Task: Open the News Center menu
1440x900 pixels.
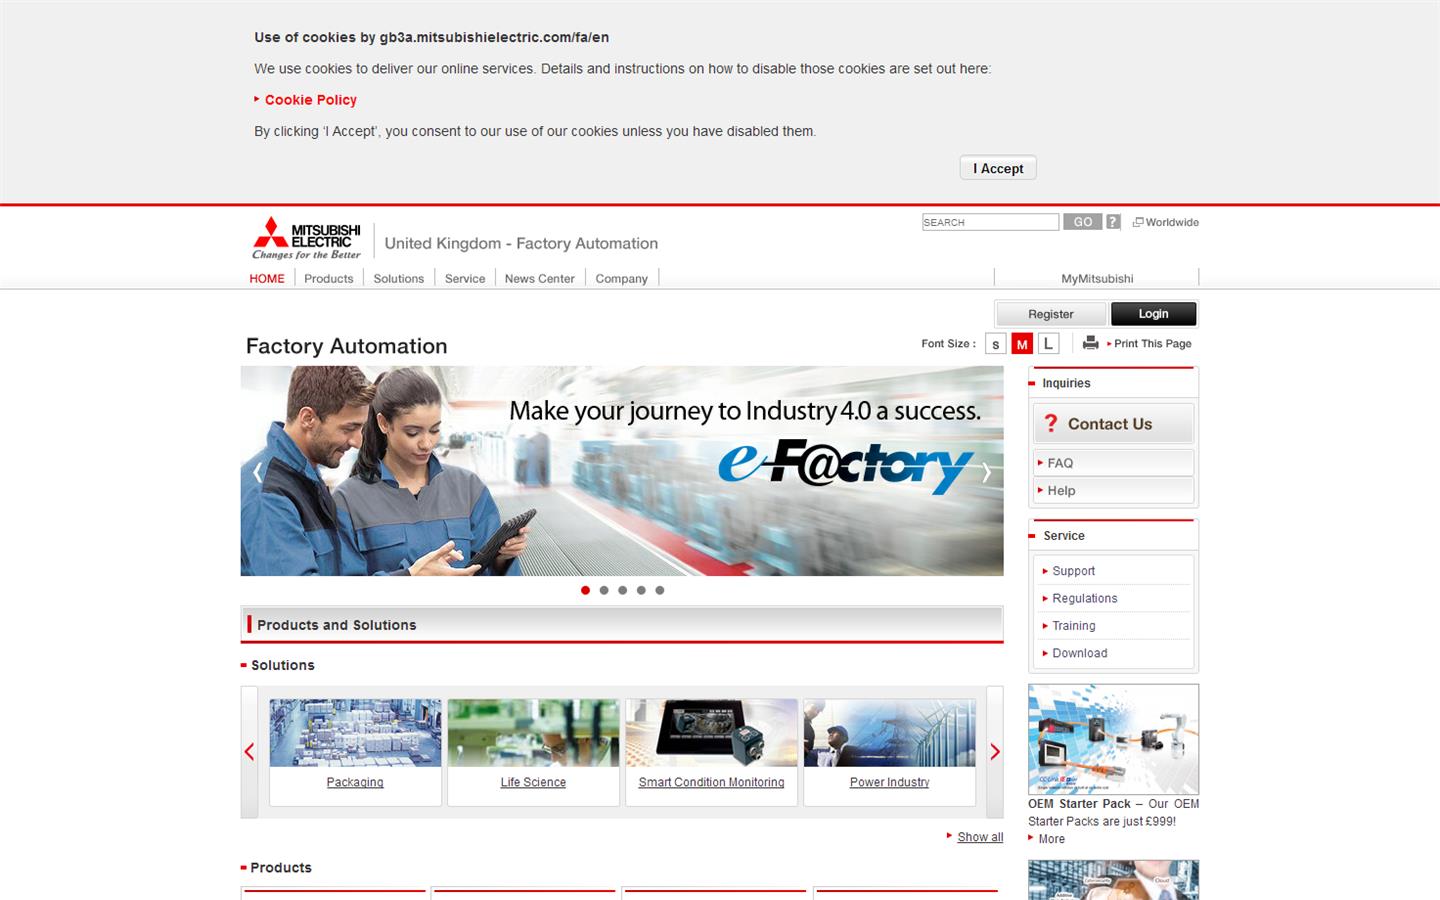Action: (540, 279)
